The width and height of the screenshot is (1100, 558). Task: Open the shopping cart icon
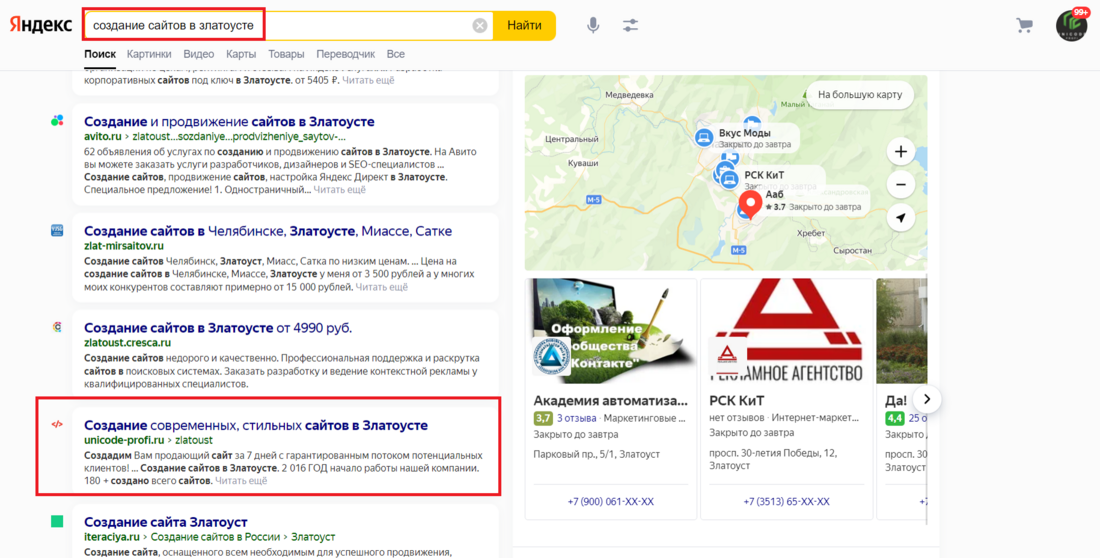(x=1024, y=26)
